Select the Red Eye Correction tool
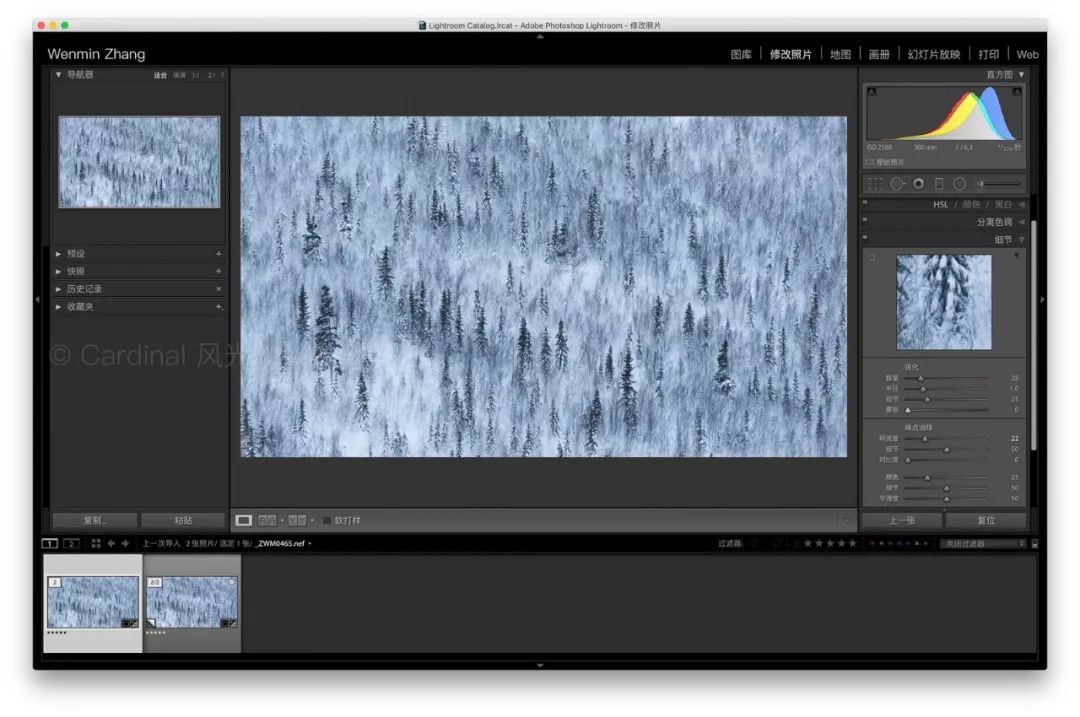 pyautogui.click(x=918, y=184)
